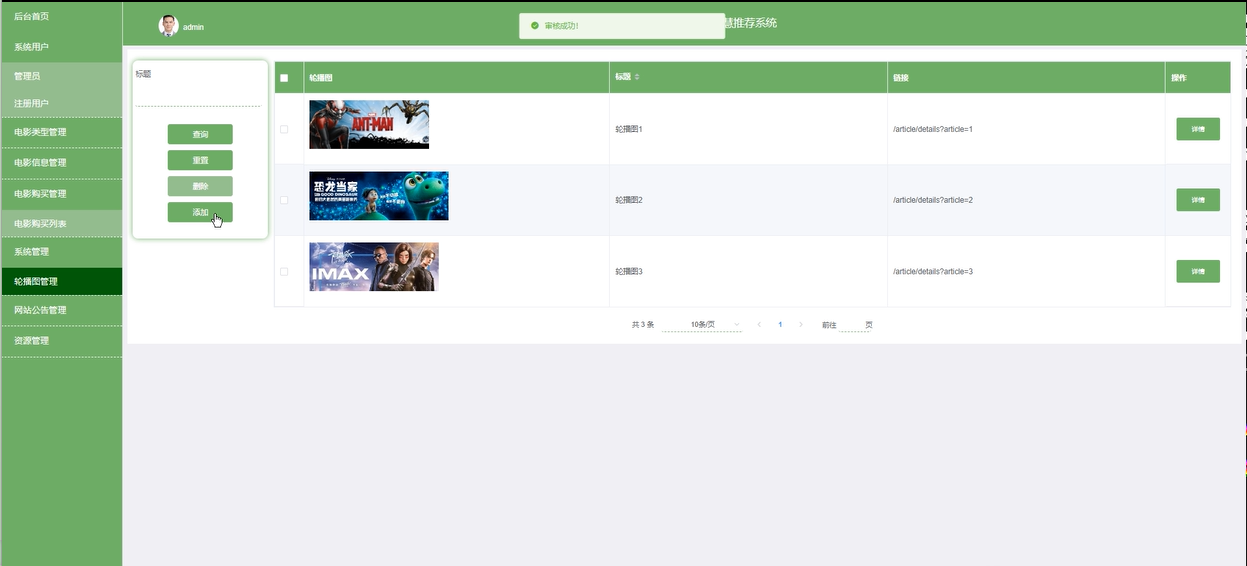Viewport: 1247px width, 566px height.
Task: Open 网站公告管理 in sidebar
Action: coord(61,311)
